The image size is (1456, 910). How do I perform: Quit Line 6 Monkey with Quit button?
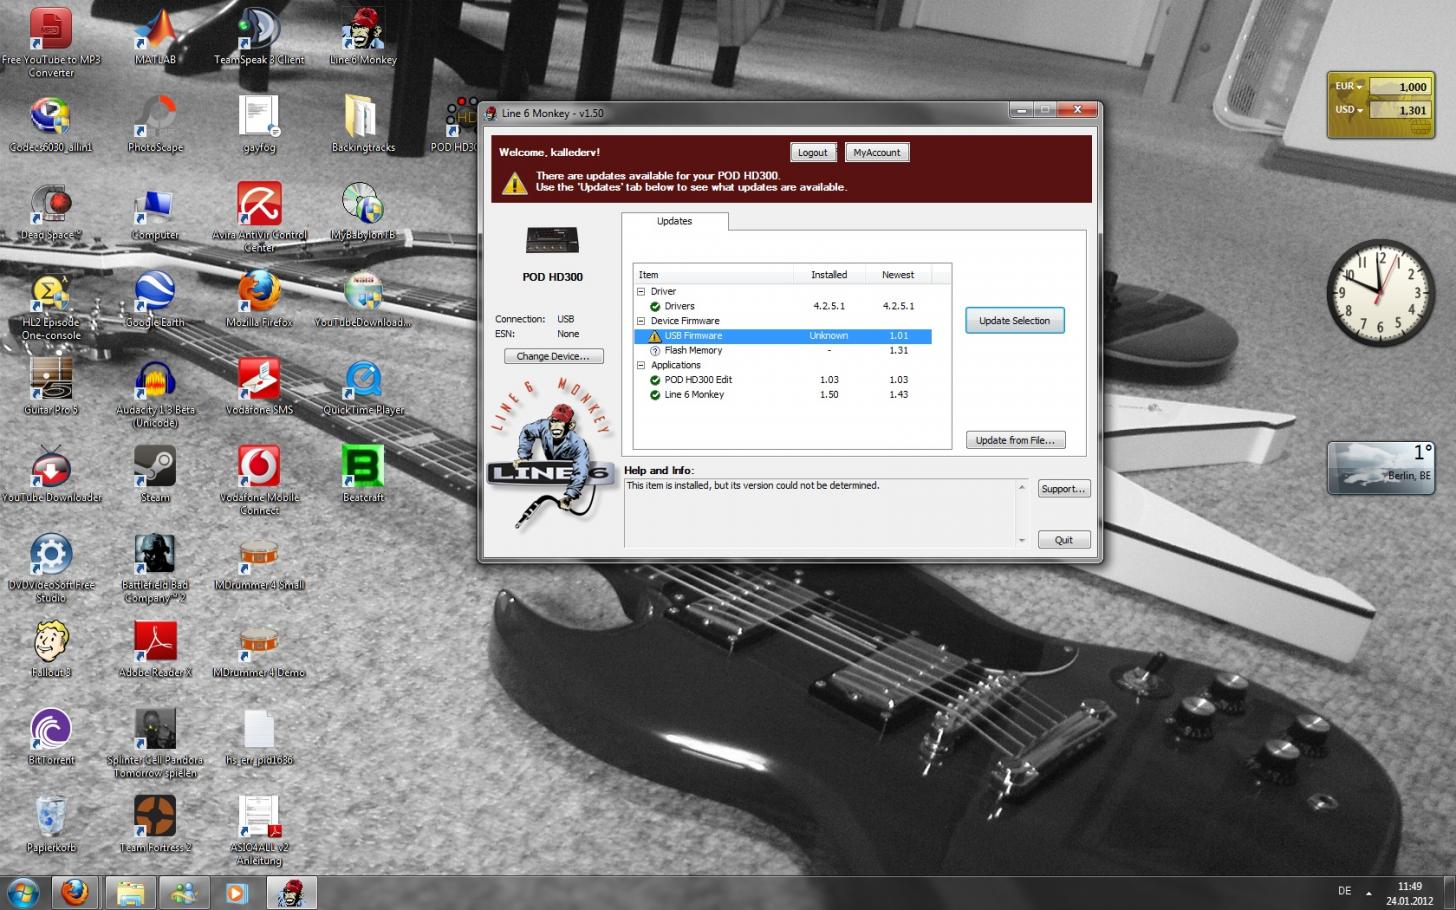[1063, 540]
